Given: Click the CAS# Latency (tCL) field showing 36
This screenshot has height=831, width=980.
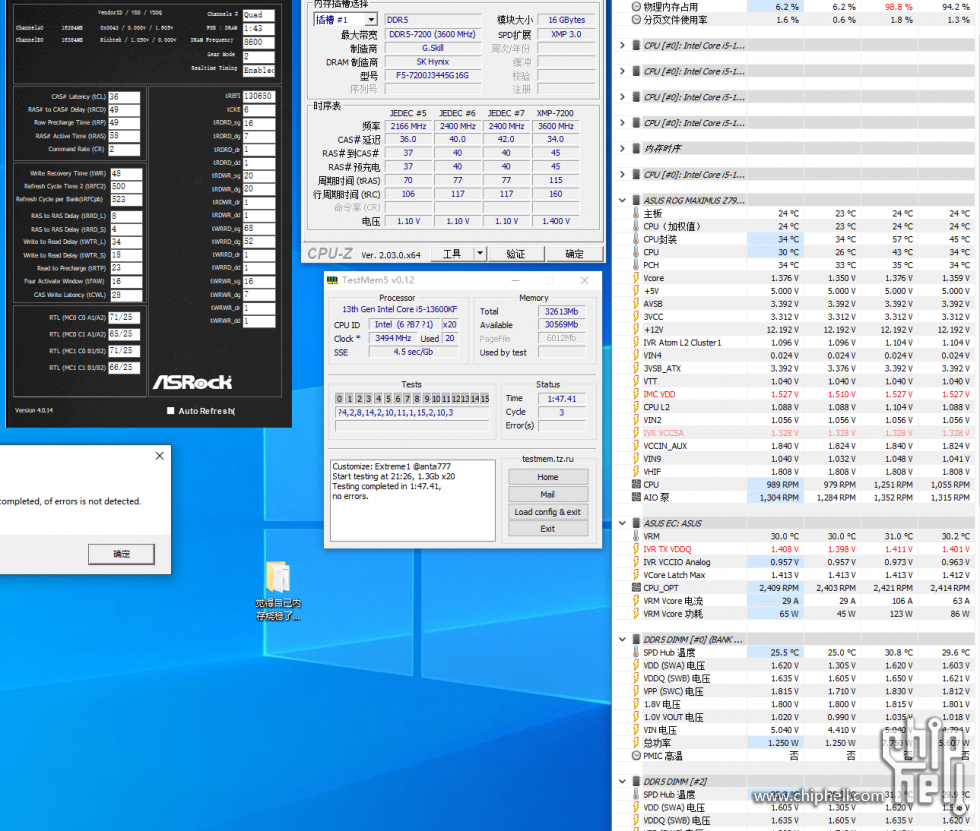Looking at the screenshot, I should [124, 97].
